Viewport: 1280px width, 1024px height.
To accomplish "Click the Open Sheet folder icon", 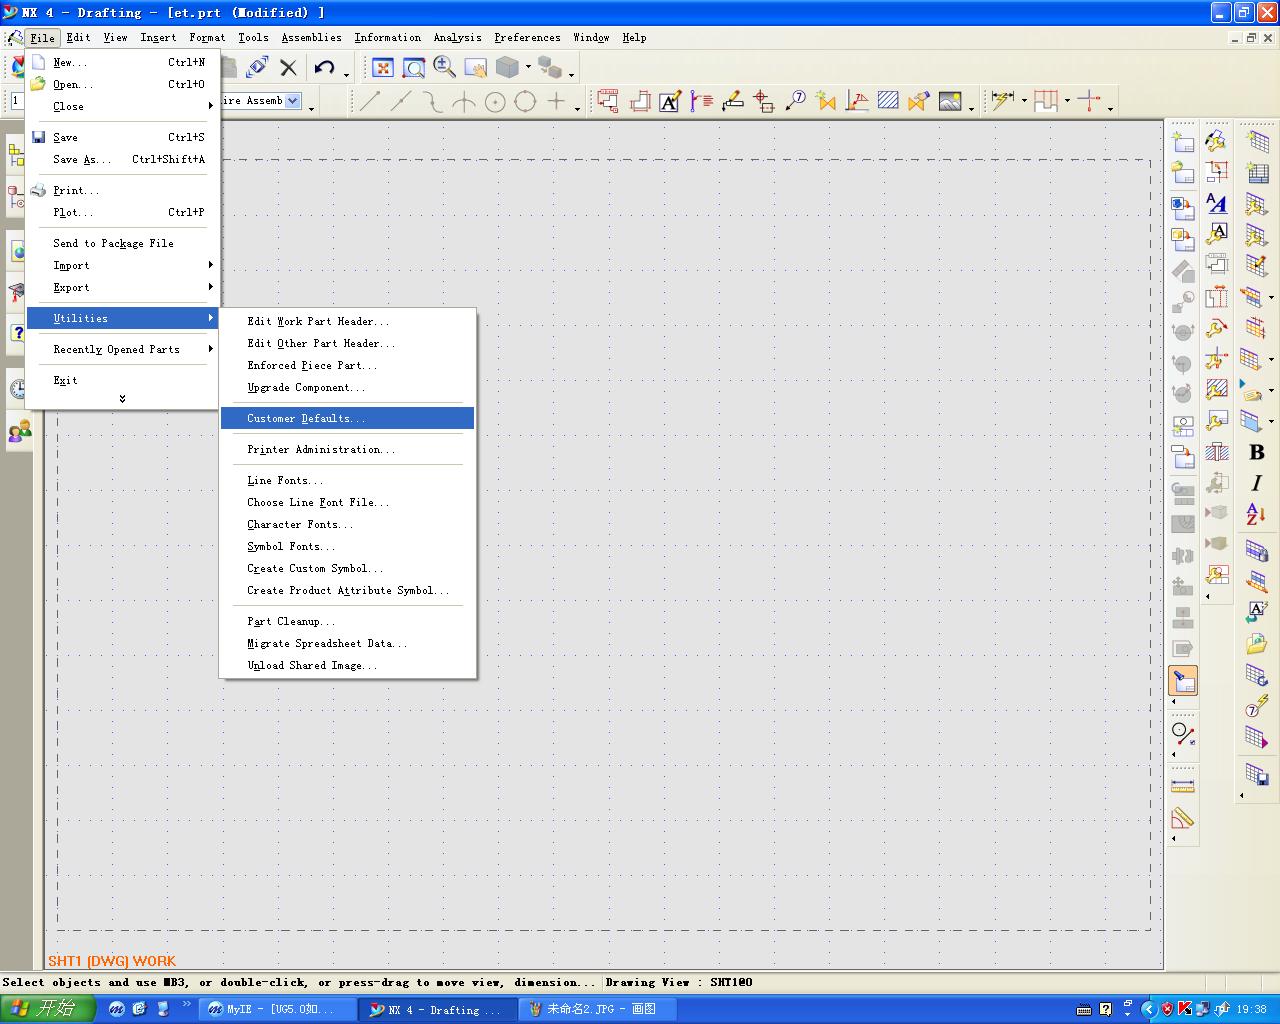I will click(x=1183, y=172).
